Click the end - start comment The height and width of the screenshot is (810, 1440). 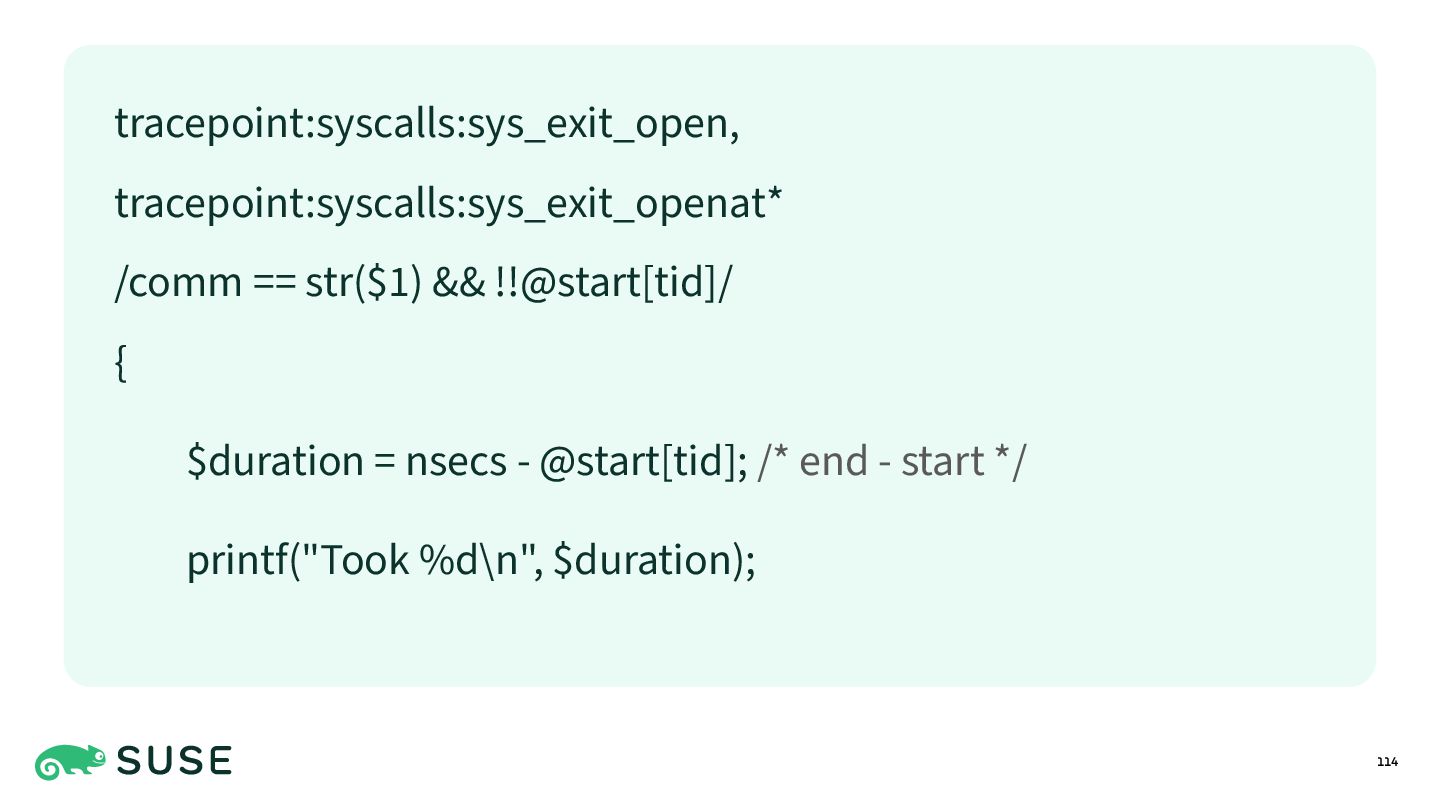tap(892, 462)
